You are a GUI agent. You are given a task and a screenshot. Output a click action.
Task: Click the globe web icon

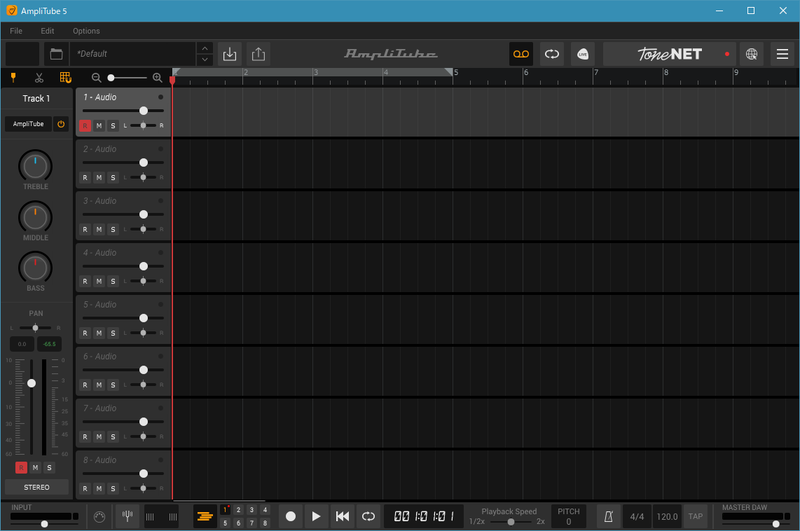pyautogui.click(x=752, y=54)
